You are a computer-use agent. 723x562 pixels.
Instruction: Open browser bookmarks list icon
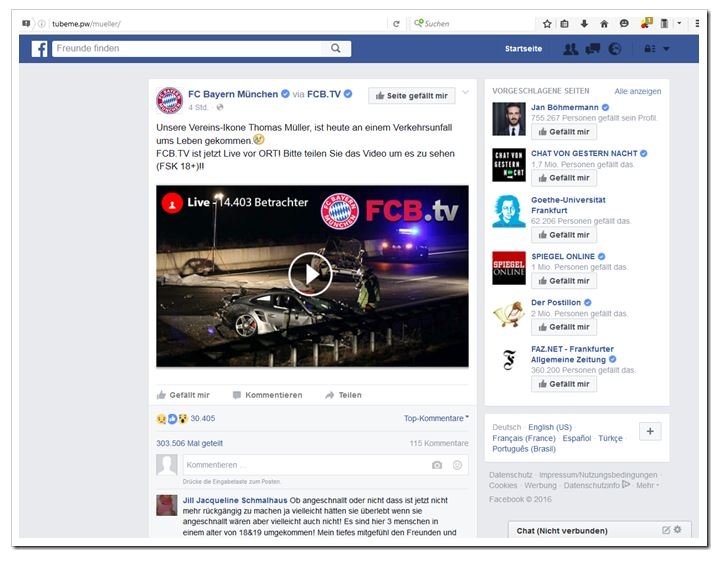click(x=564, y=24)
